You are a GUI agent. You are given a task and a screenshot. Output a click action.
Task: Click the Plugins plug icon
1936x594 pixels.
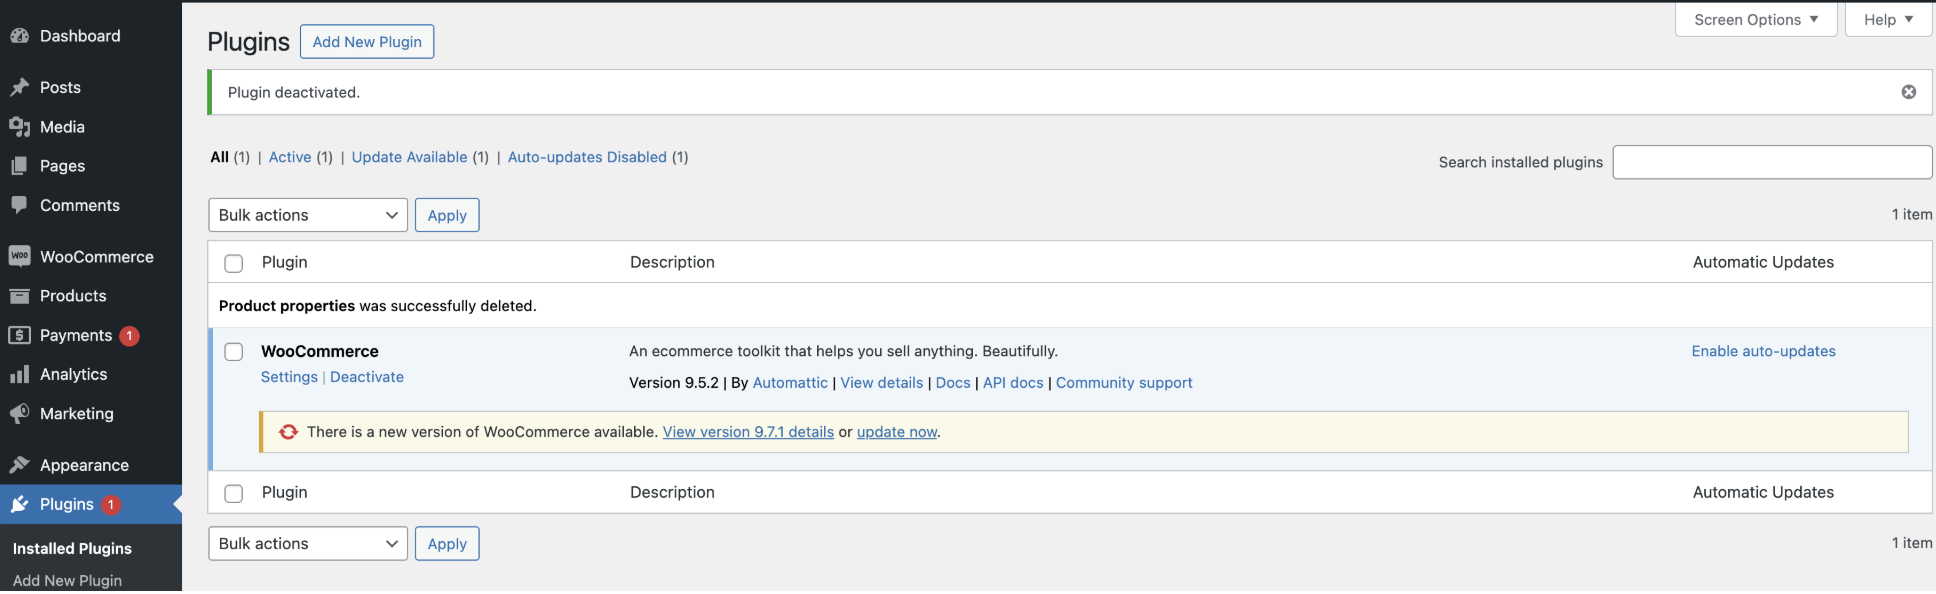coord(19,504)
